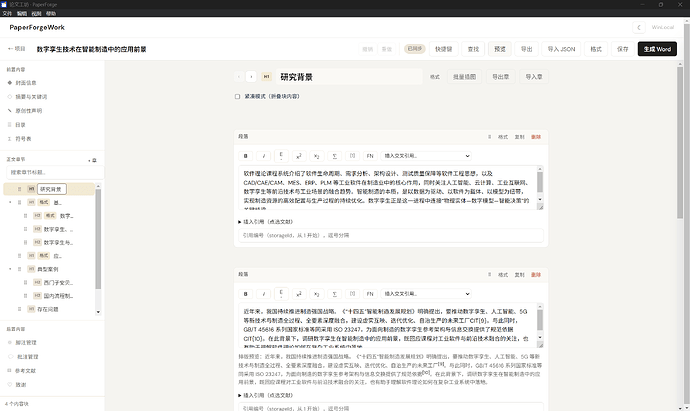Click the 导出 button in top toolbar
This screenshot has width=690, height=411.
point(526,49)
